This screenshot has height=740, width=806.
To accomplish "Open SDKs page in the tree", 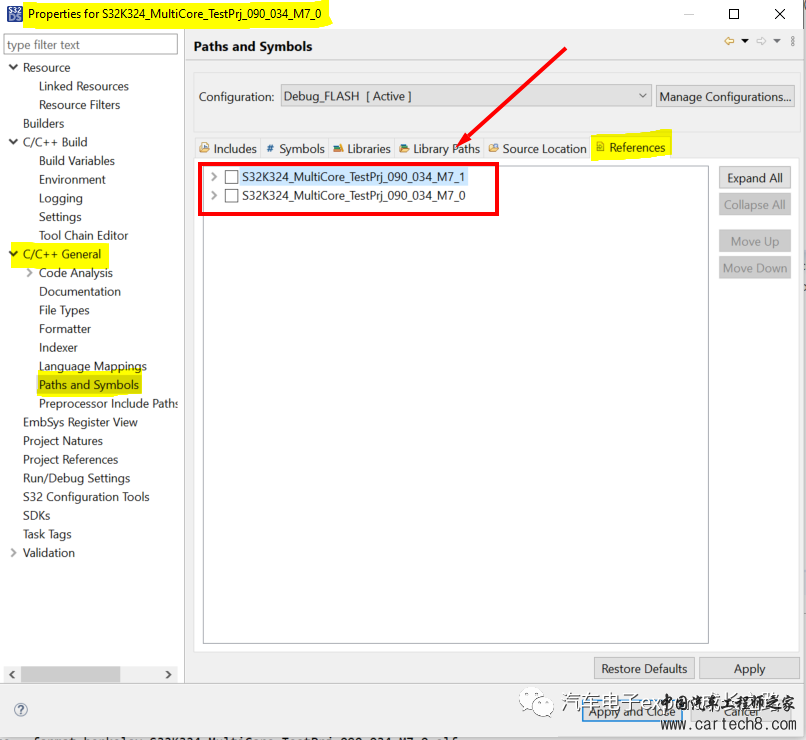I will pyautogui.click(x=36, y=515).
